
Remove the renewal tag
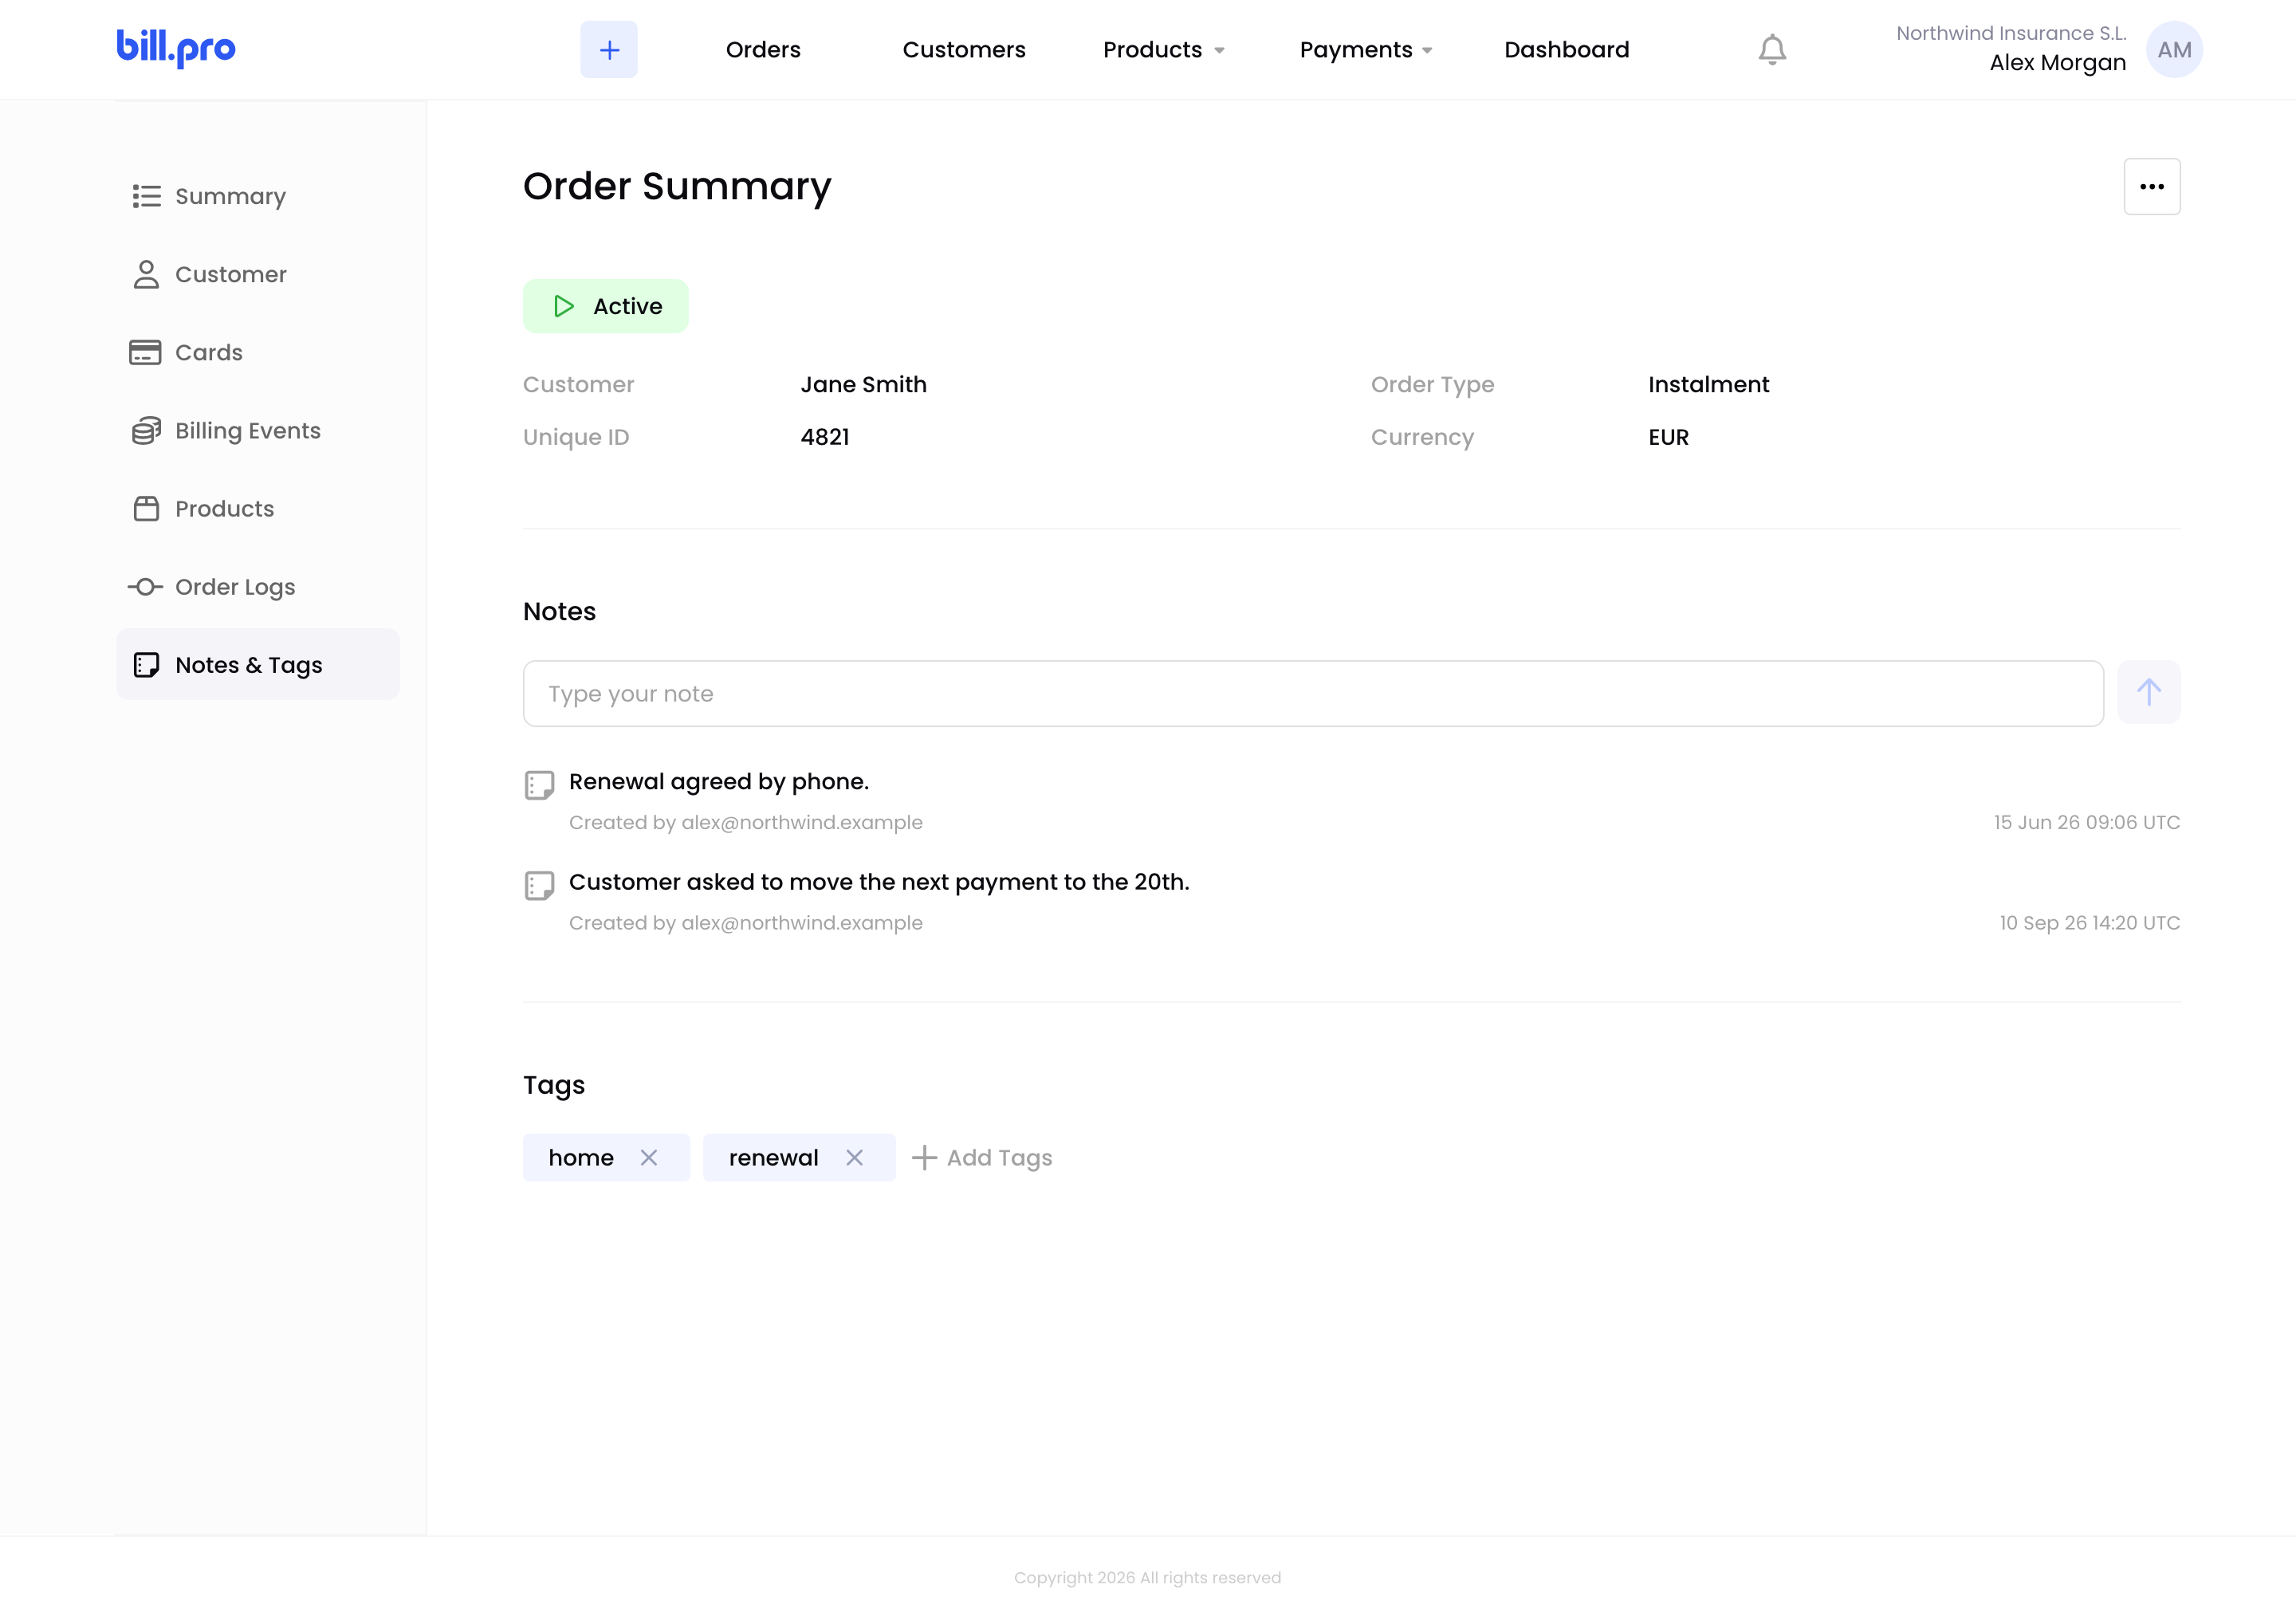pos(854,1157)
